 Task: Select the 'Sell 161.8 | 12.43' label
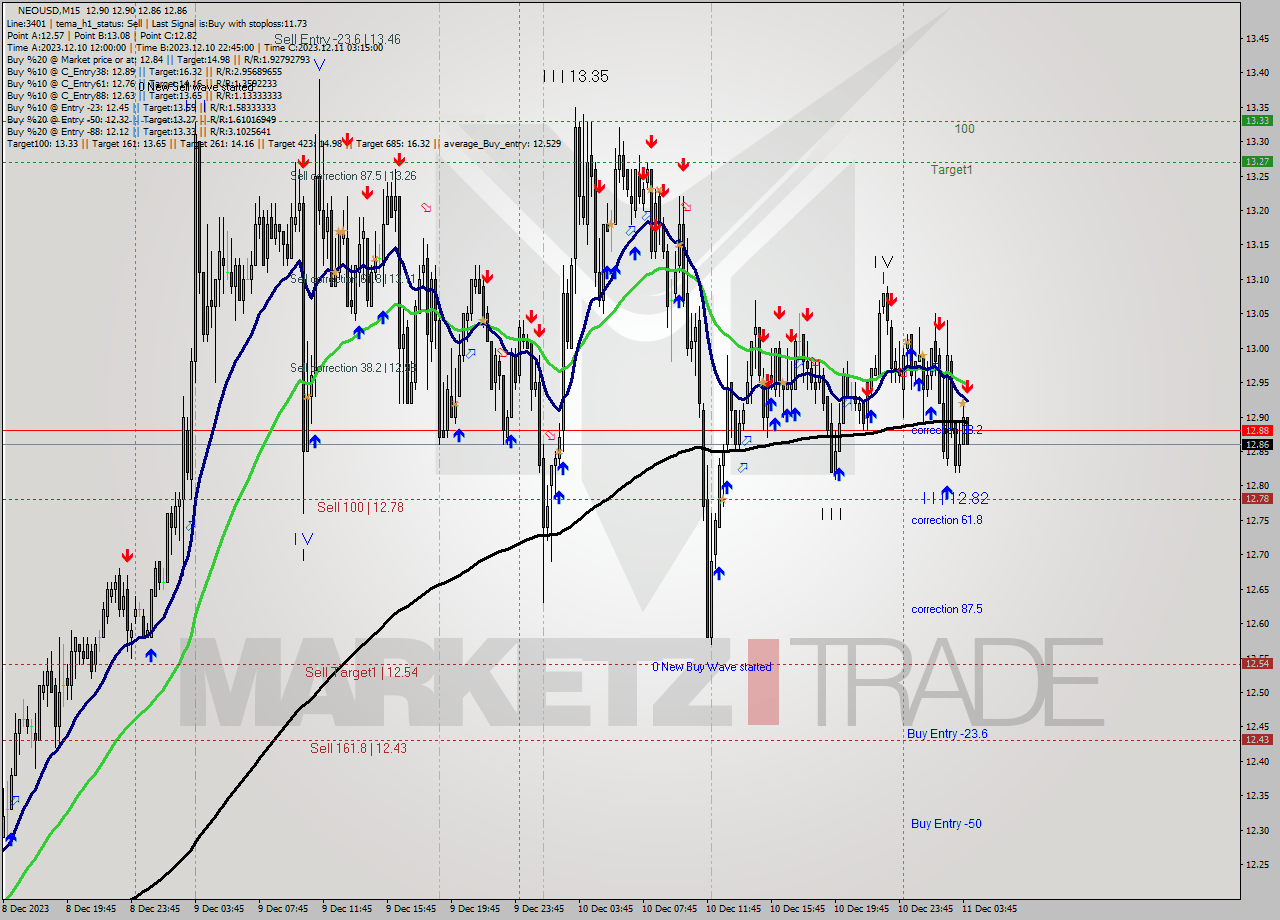pyautogui.click(x=358, y=748)
